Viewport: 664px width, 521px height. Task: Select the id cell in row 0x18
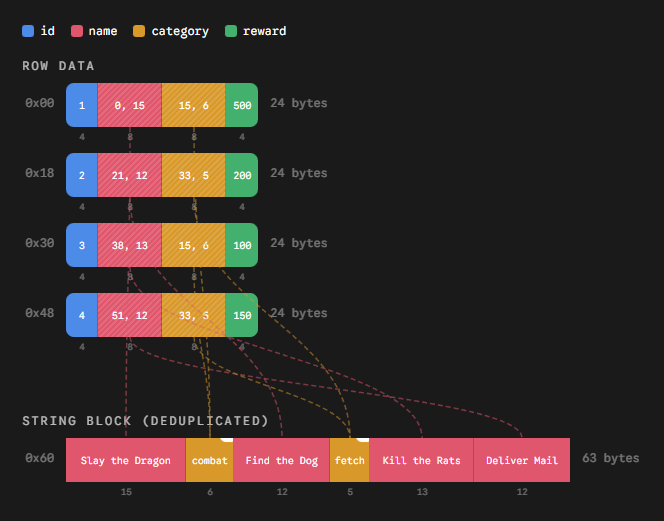[82, 175]
